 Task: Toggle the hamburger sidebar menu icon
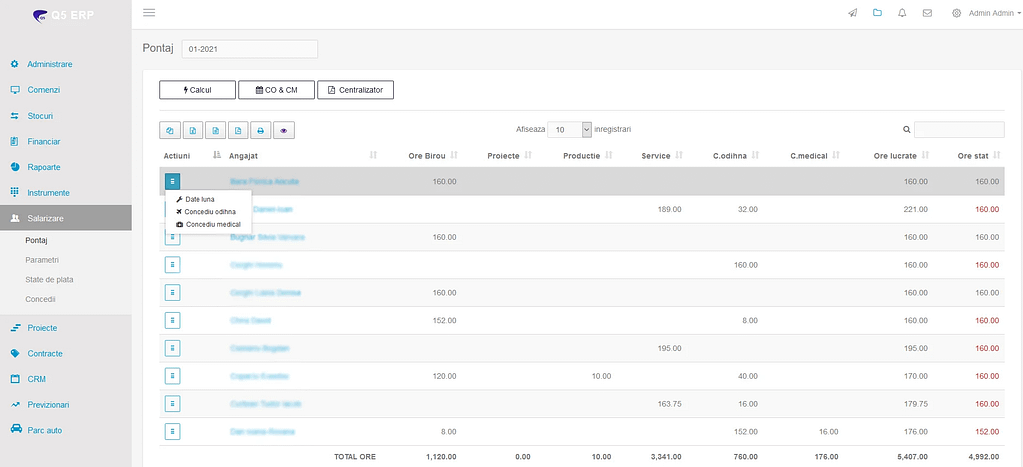point(149,12)
